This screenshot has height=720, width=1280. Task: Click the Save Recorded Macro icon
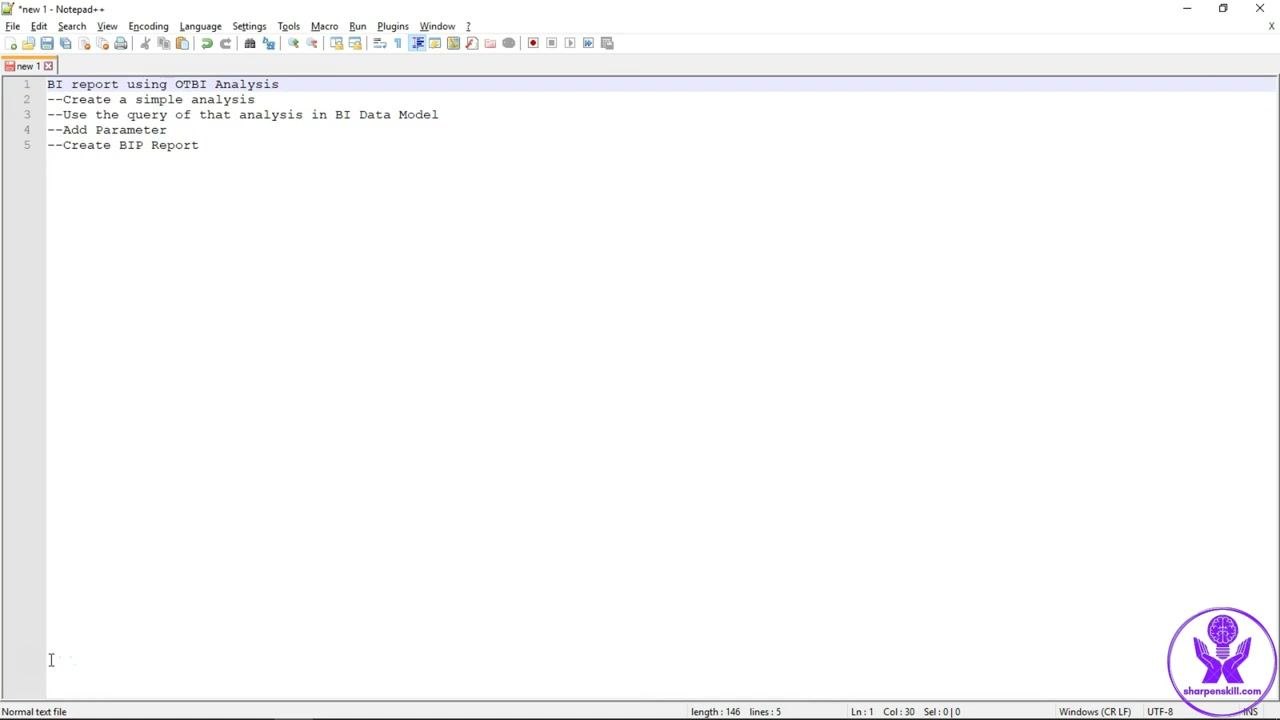point(607,43)
